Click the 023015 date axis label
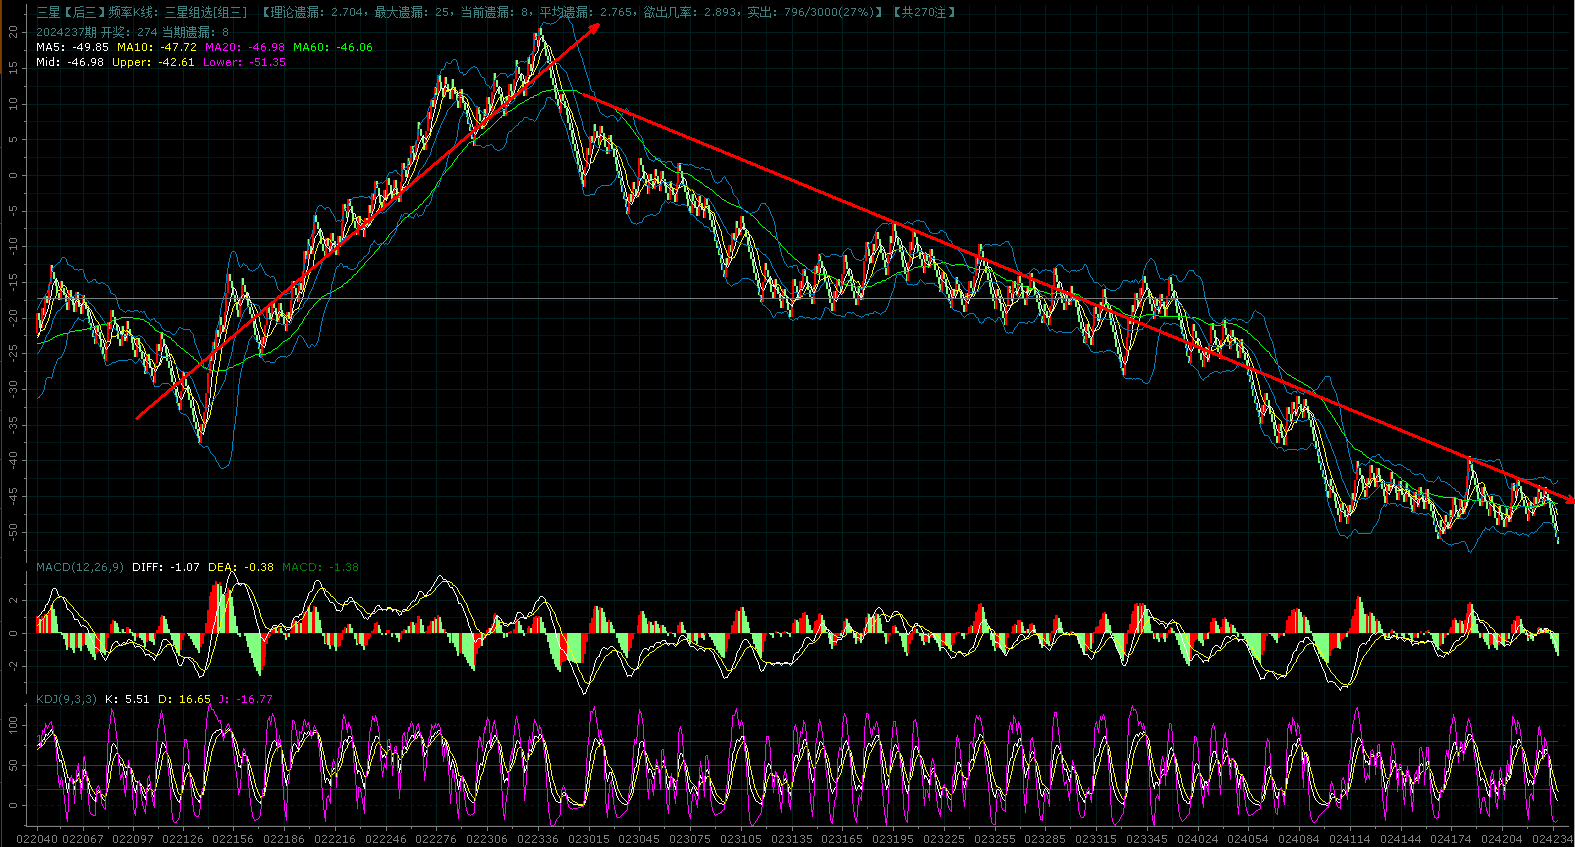This screenshot has width=1575, height=847. (x=588, y=839)
